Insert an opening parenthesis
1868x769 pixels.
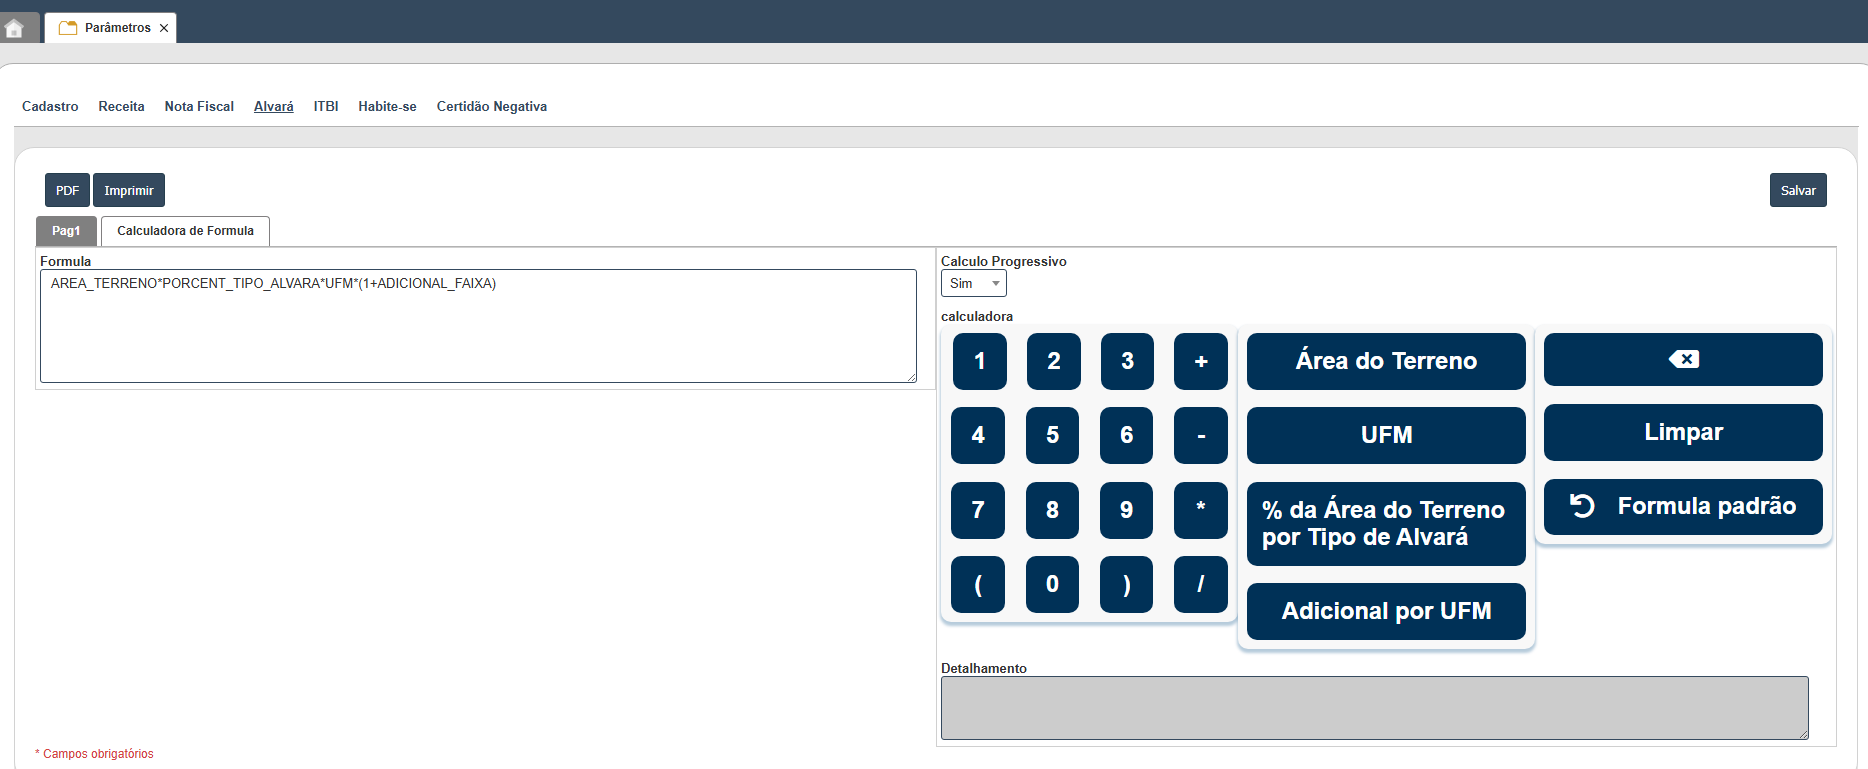tap(978, 584)
